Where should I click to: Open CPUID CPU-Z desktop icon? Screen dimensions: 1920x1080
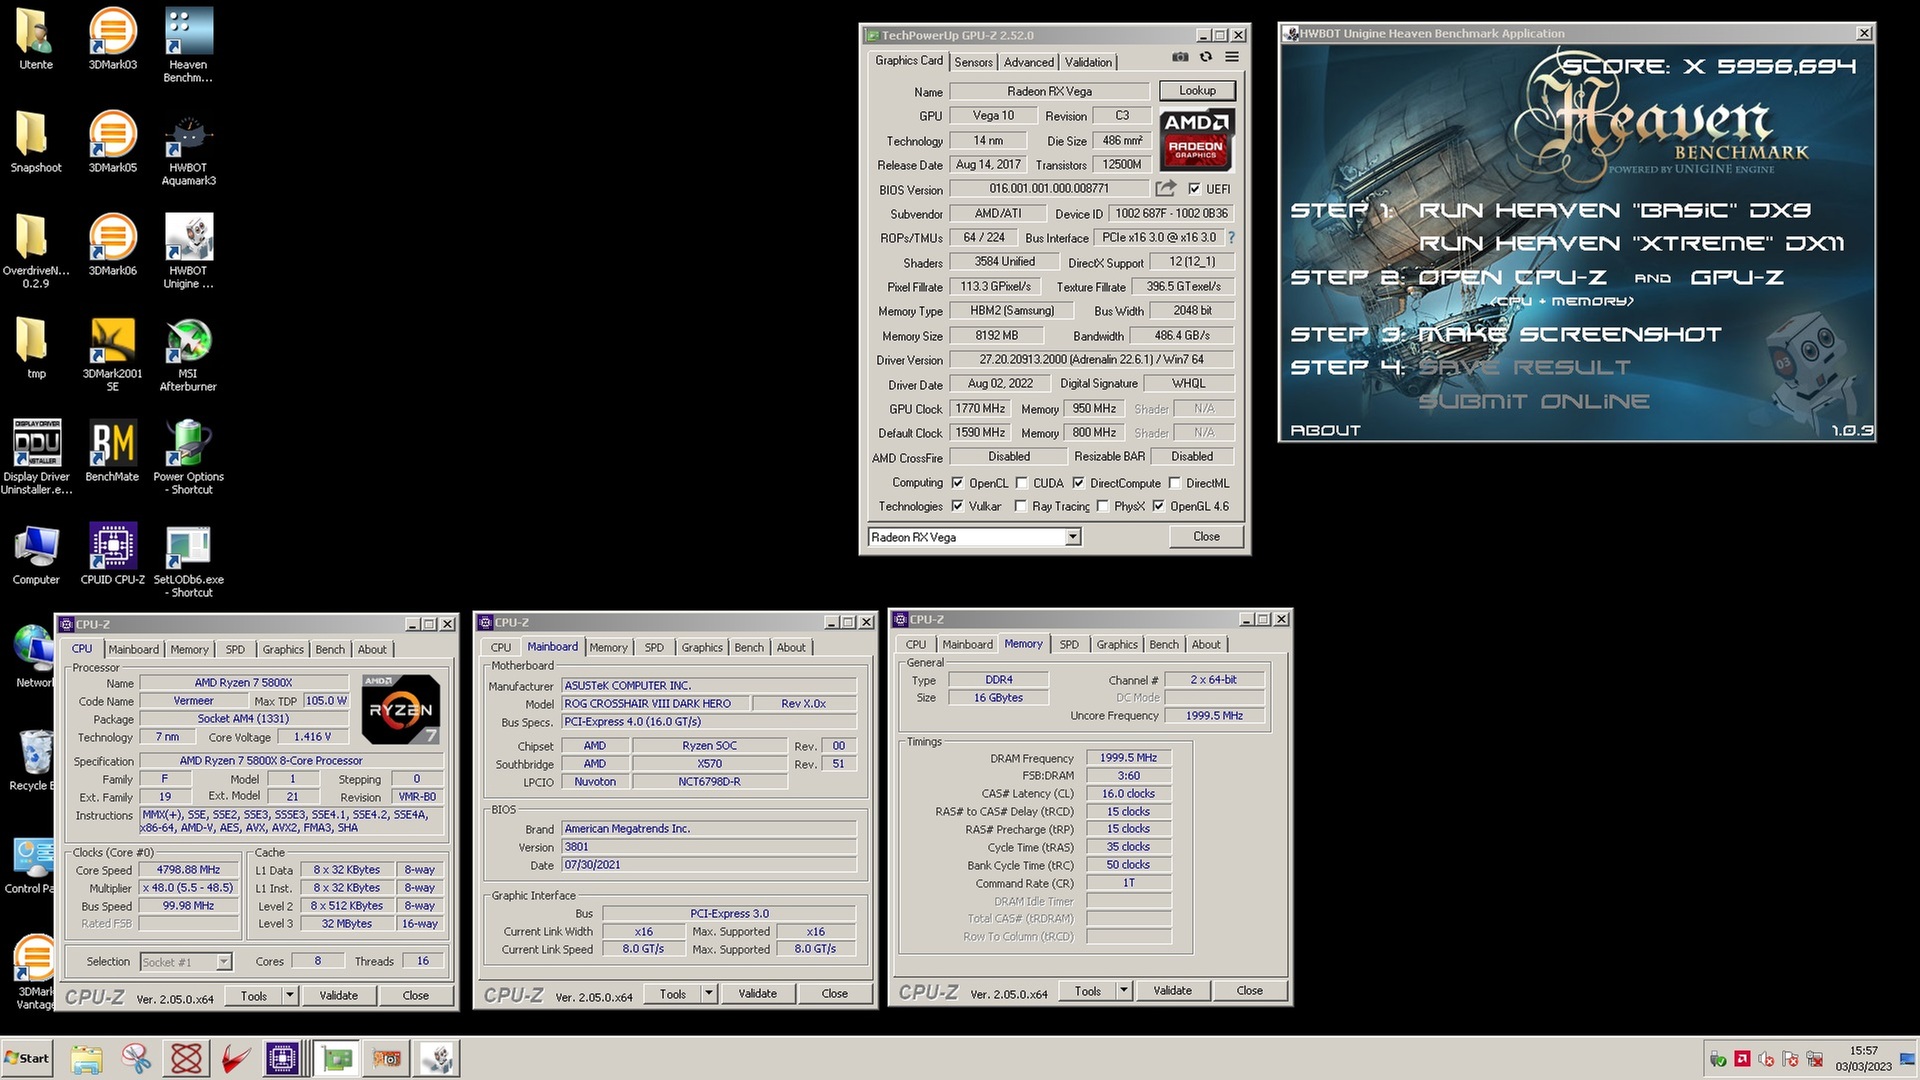112,553
